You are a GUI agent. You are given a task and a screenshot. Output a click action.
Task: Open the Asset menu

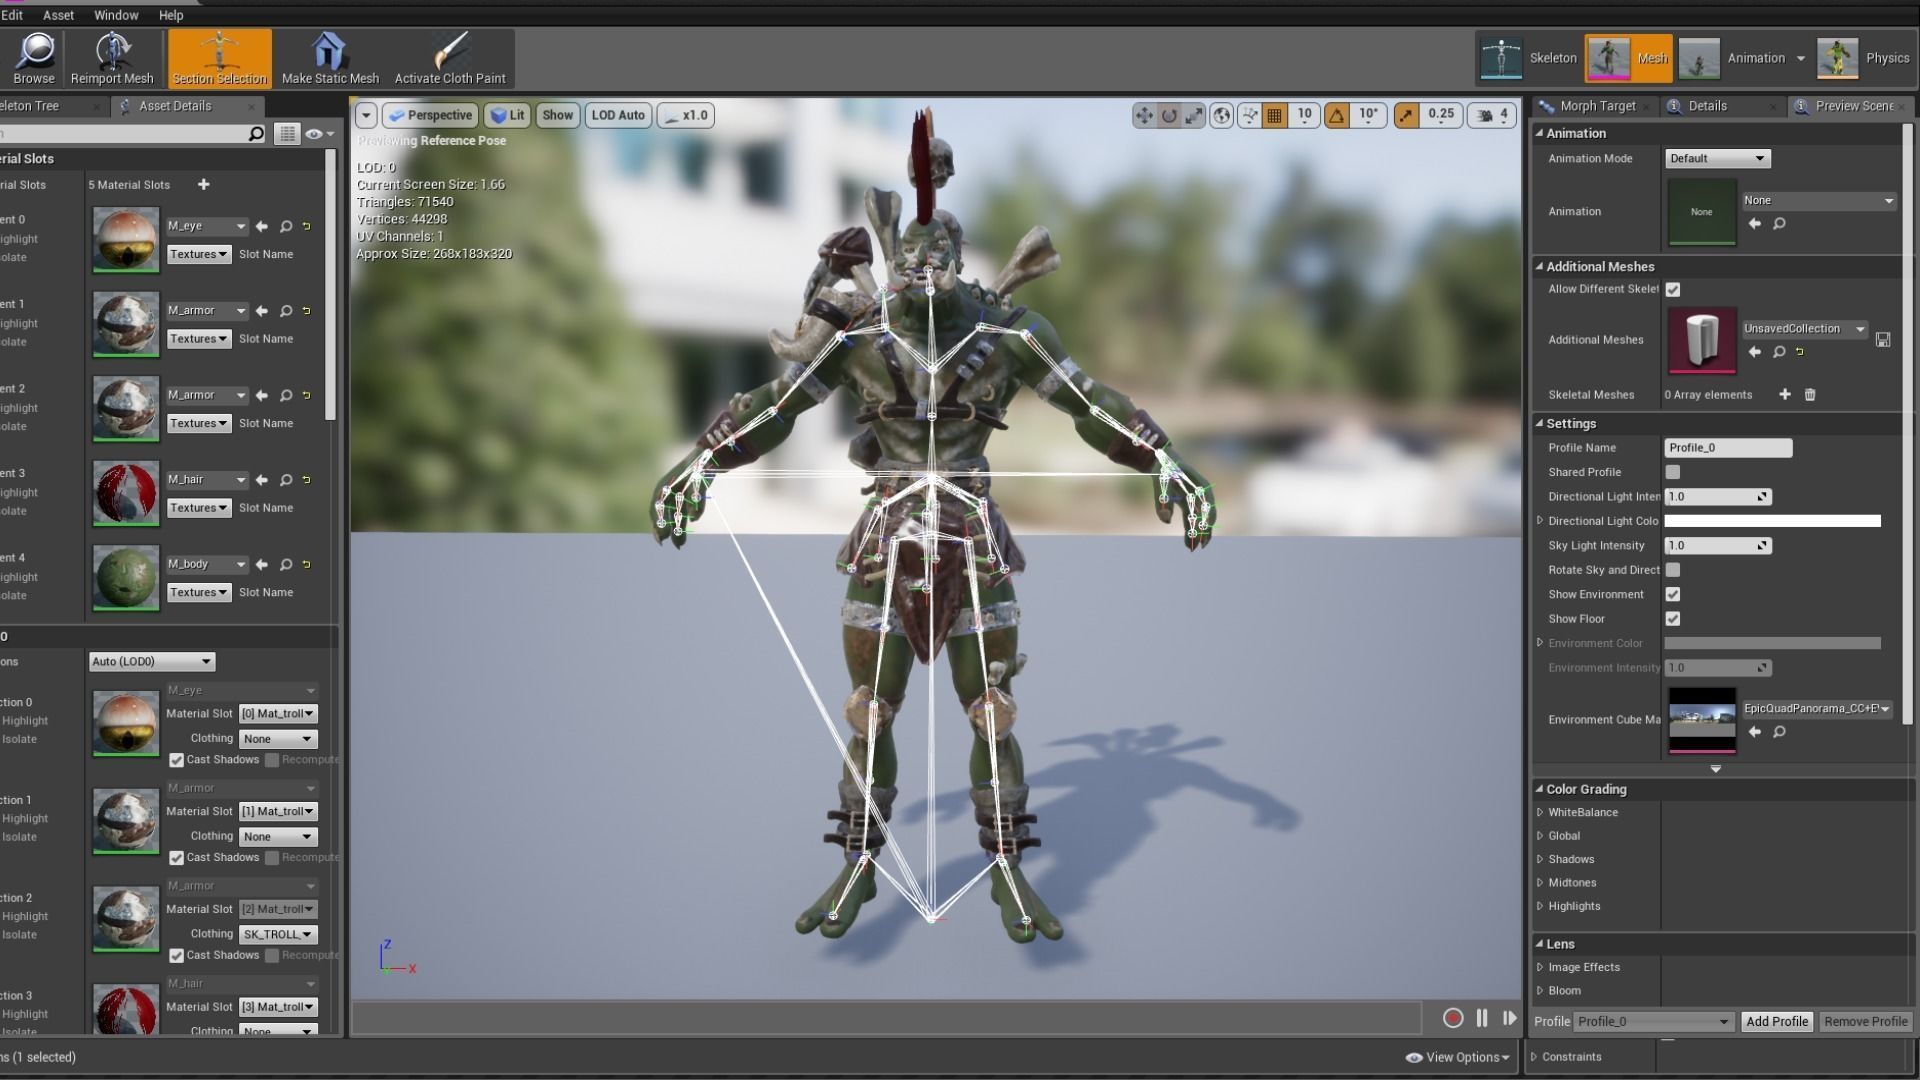coord(58,15)
